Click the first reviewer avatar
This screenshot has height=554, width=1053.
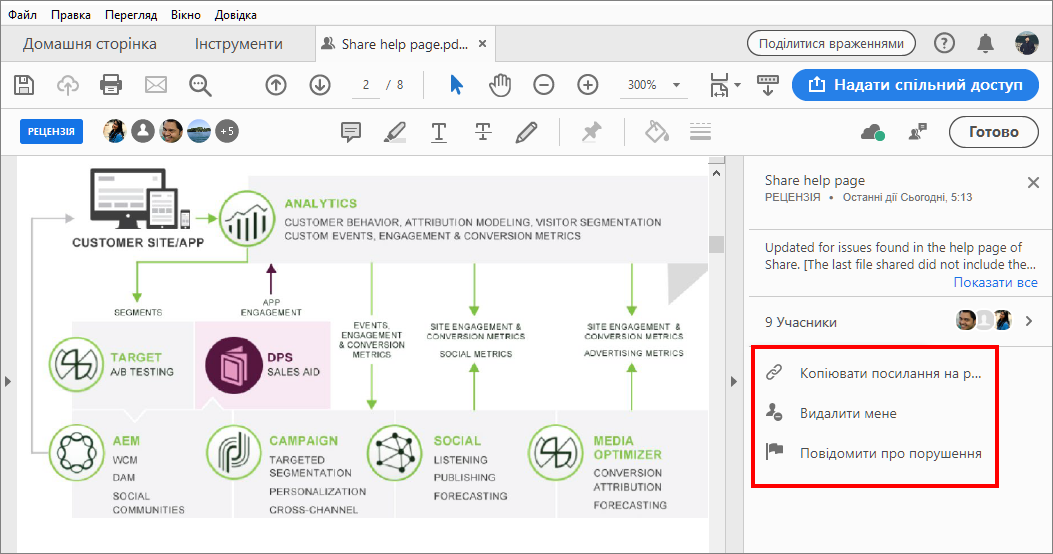[x=115, y=132]
